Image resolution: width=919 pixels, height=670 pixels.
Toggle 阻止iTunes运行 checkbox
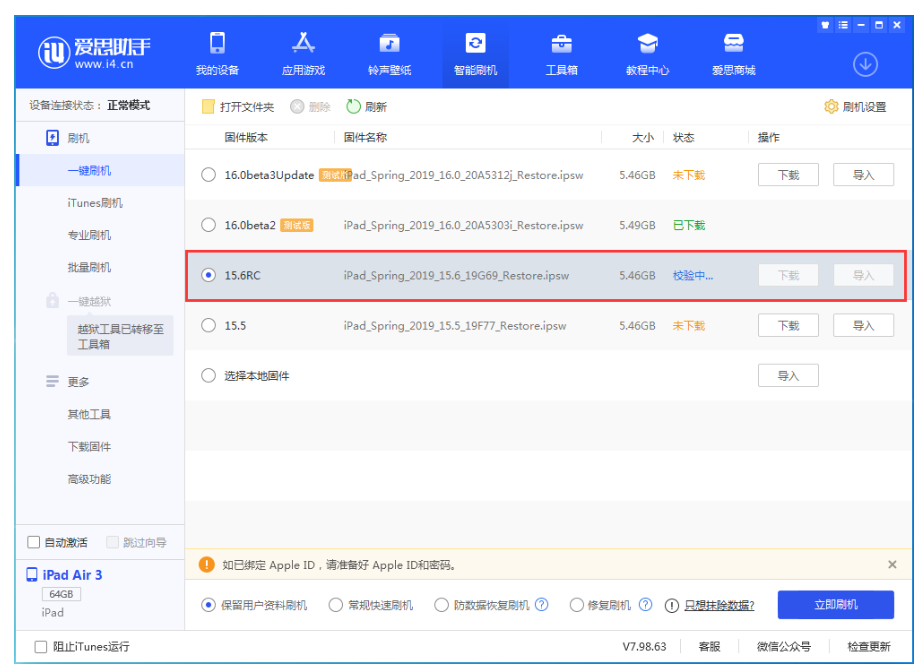click(41, 647)
